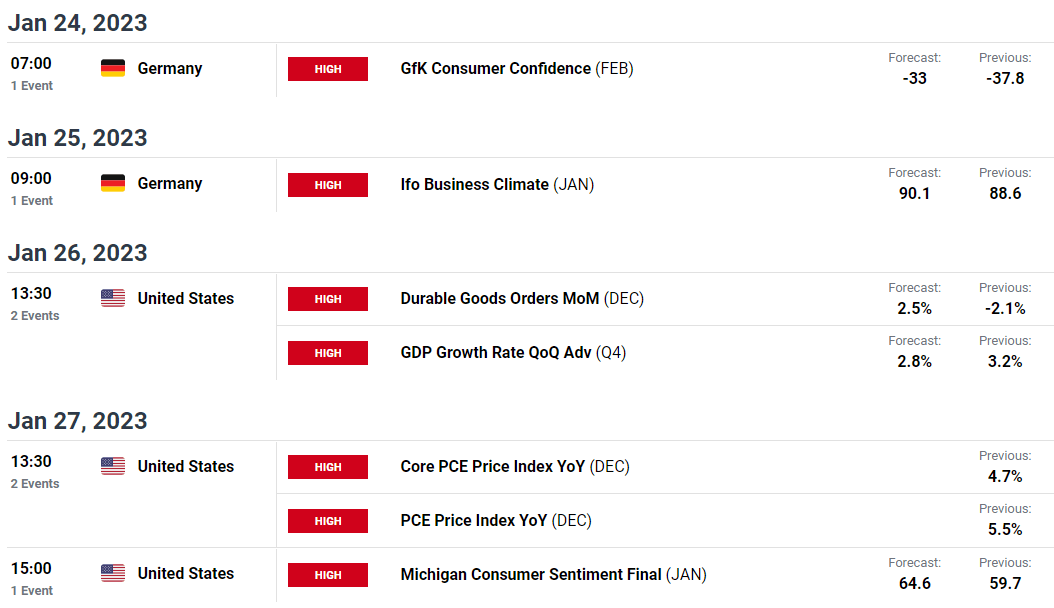Open the Ifo Business Climate event
1054x608 pixels.
point(474,185)
